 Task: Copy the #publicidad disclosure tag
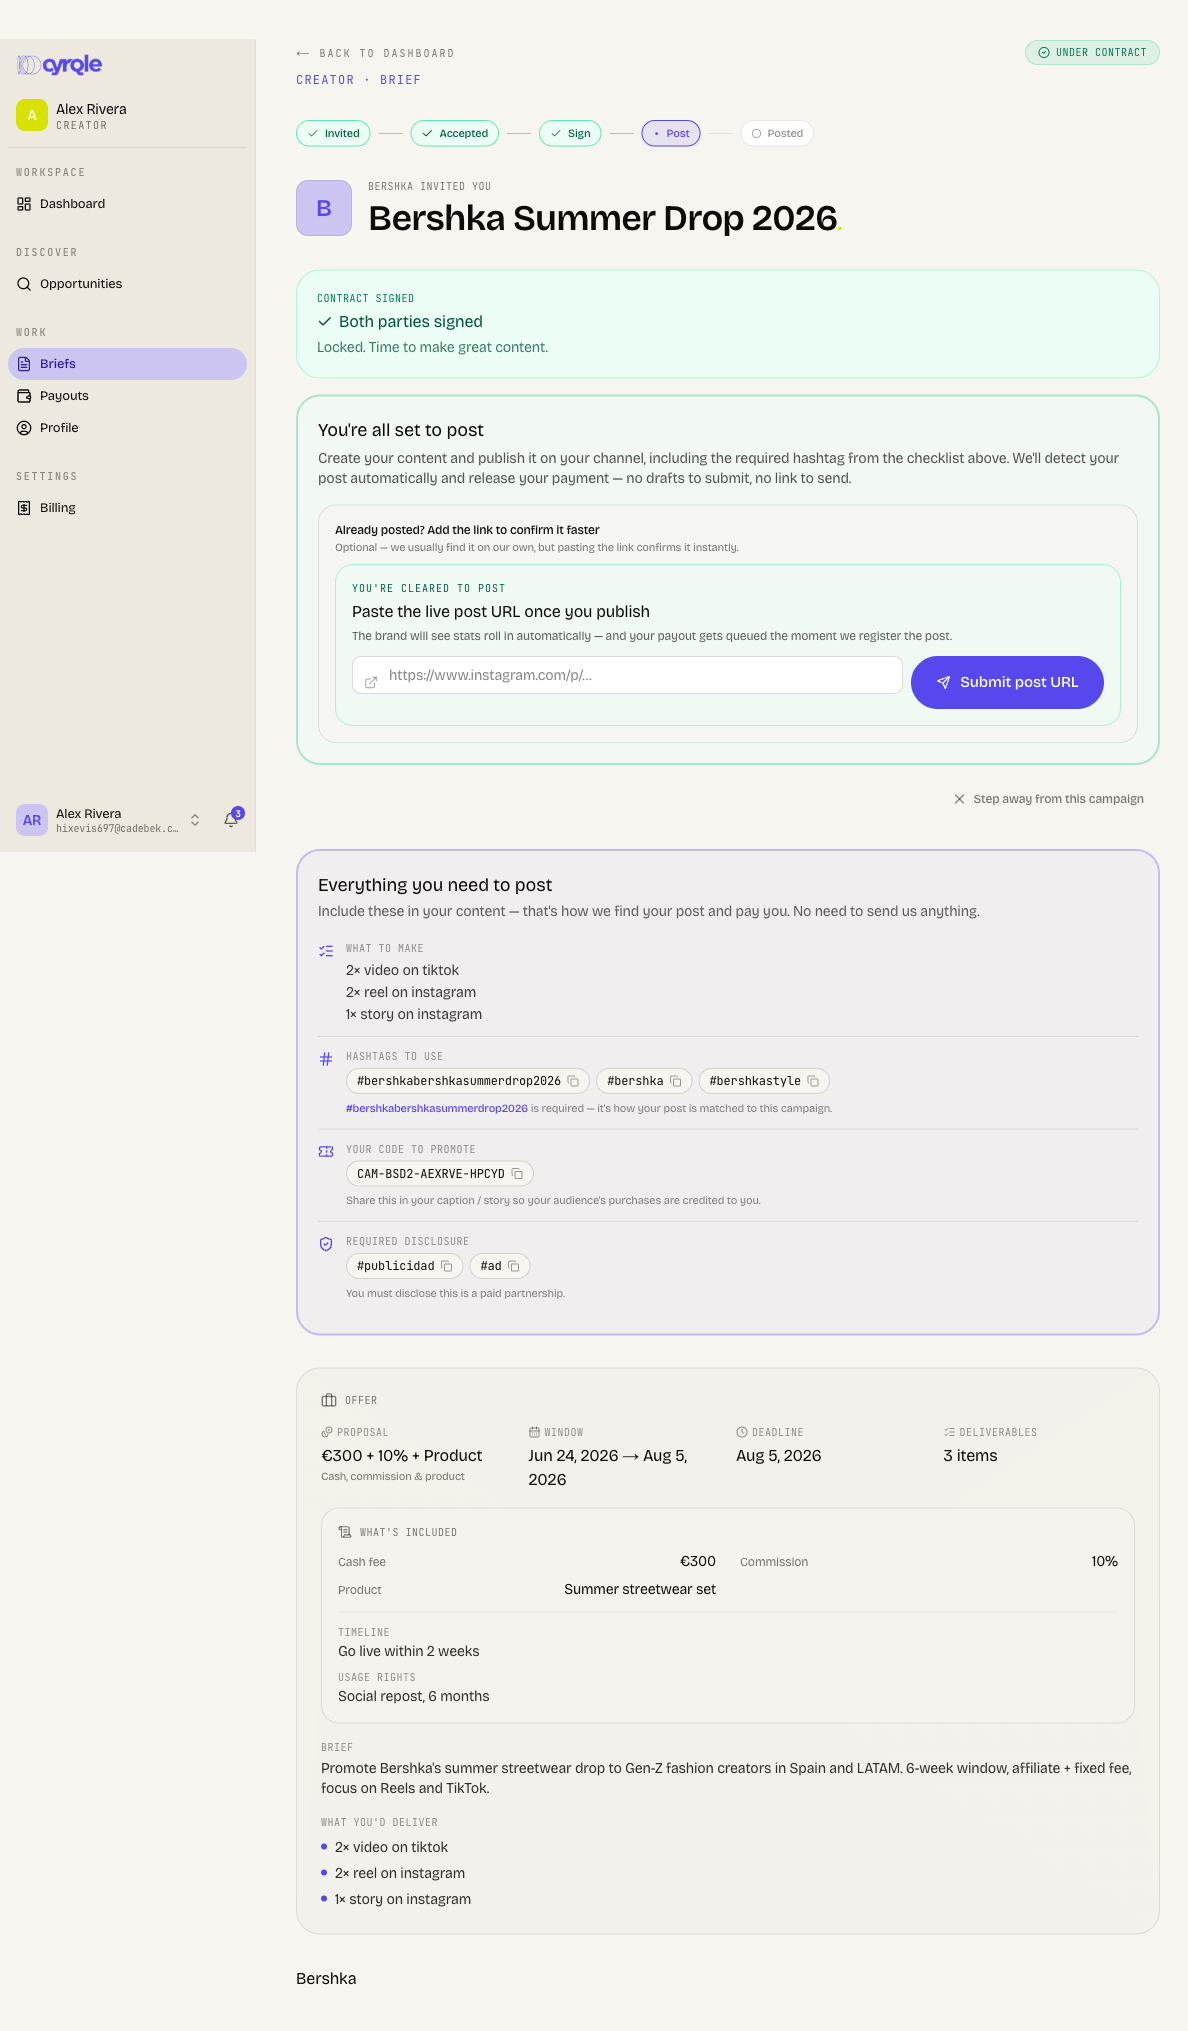click(447, 1266)
